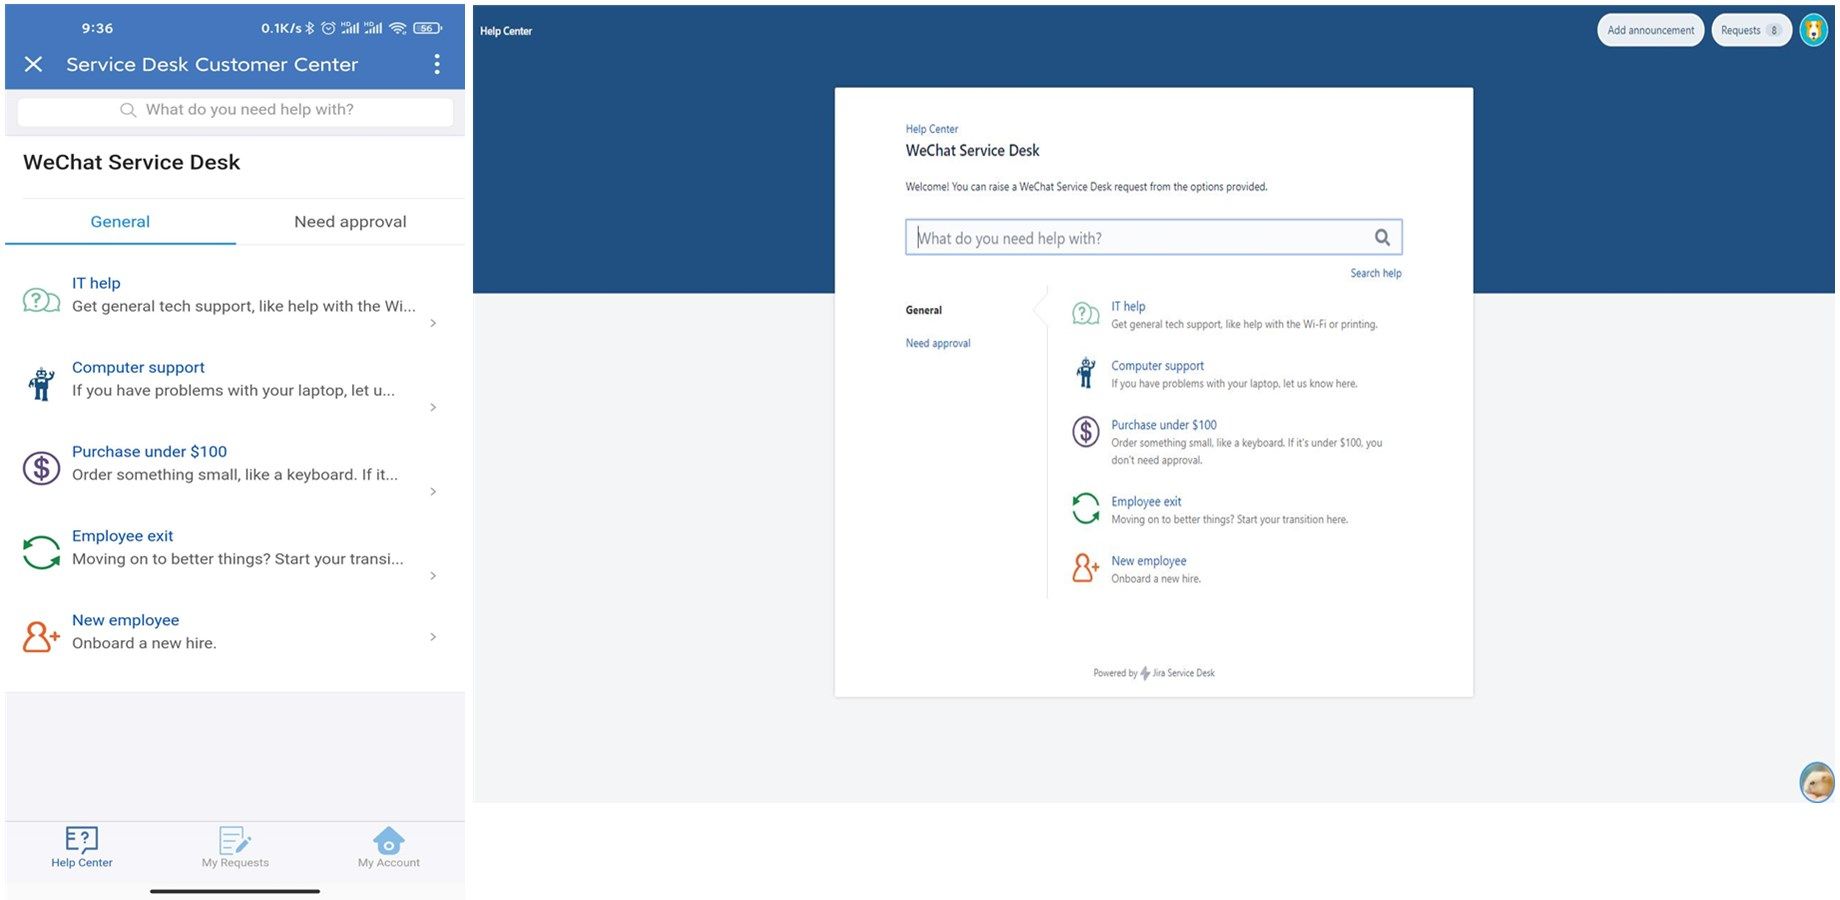Open mobile 'IT help' request title
Screen dimensions: 1840x900
(96, 283)
